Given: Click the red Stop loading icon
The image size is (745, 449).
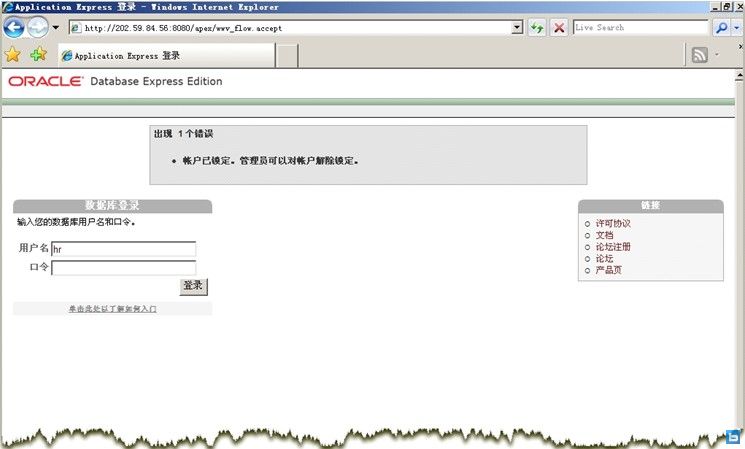Looking at the screenshot, I should pyautogui.click(x=559, y=28).
